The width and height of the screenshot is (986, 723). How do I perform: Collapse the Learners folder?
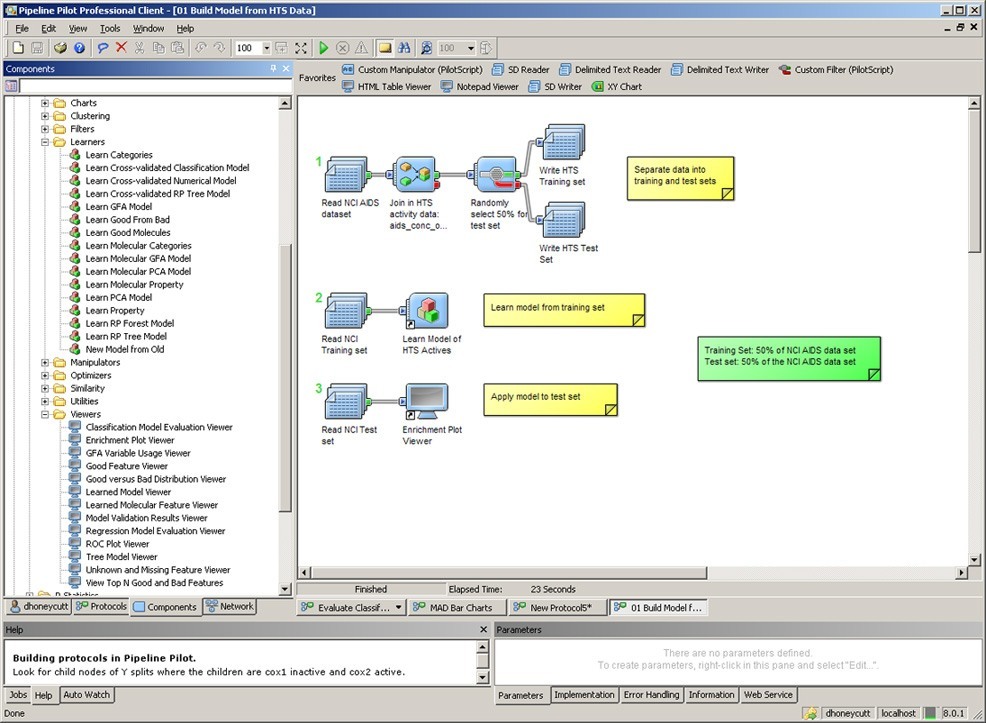point(45,142)
